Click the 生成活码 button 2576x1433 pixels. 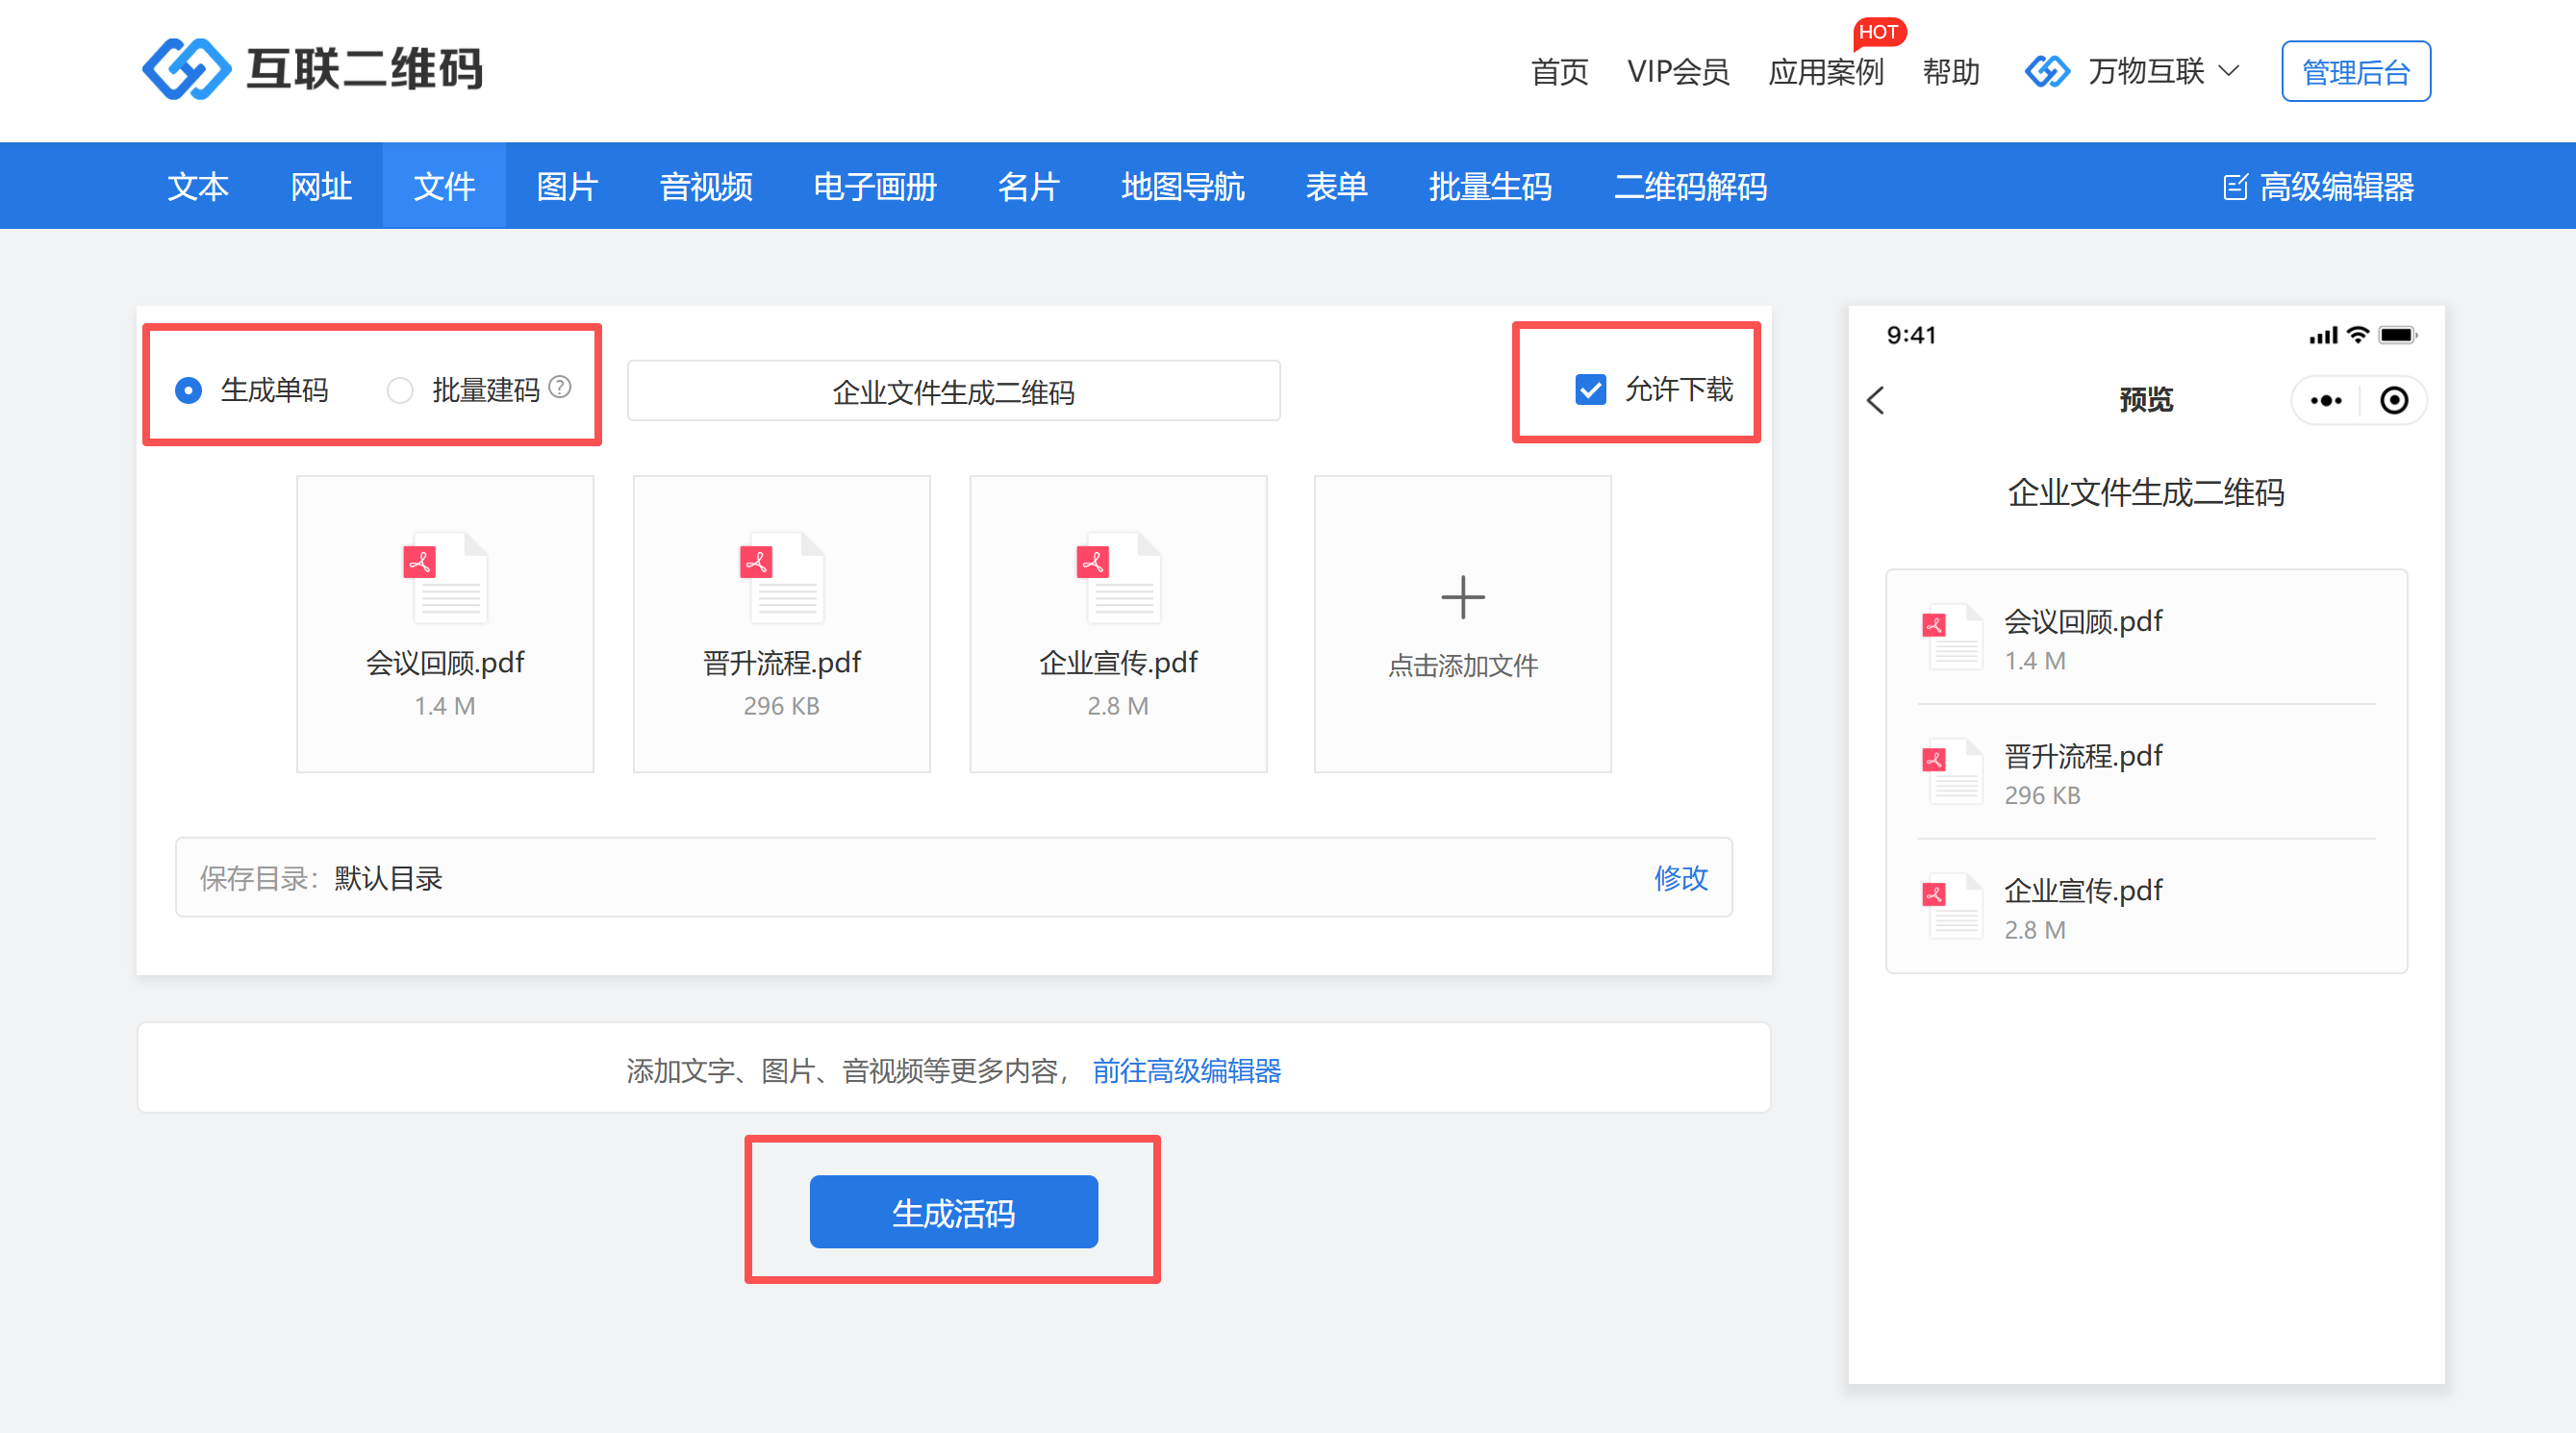coord(953,1212)
